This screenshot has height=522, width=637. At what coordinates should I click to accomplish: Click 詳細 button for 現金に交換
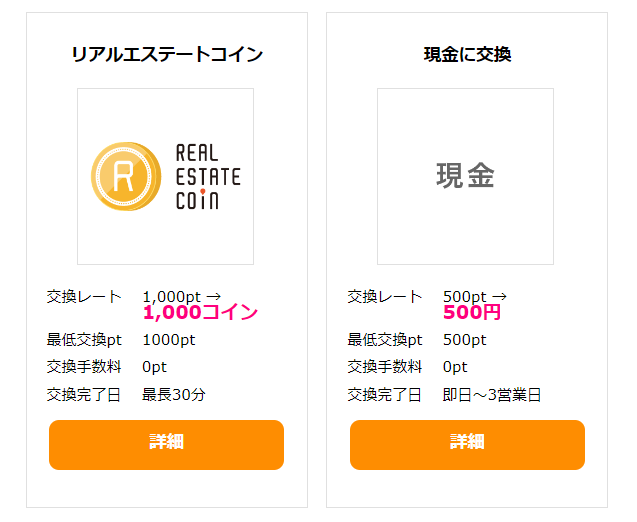(x=467, y=445)
